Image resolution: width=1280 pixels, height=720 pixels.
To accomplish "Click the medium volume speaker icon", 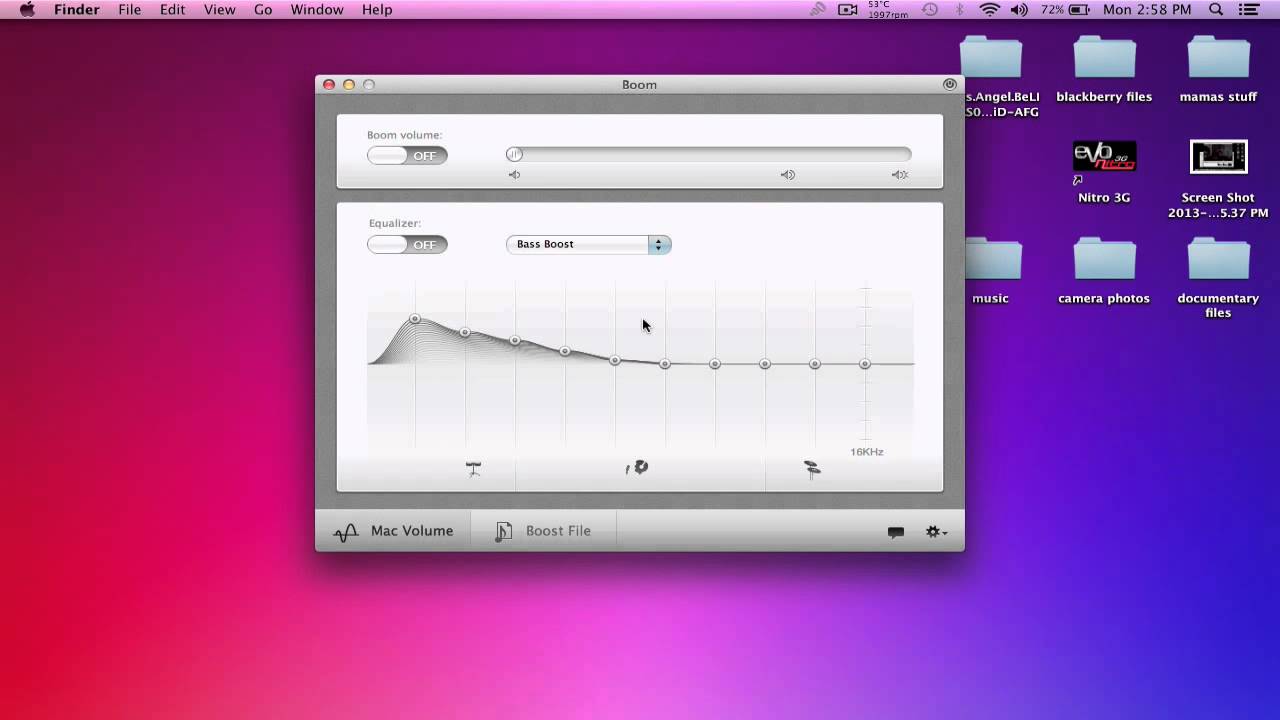I will [x=788, y=175].
